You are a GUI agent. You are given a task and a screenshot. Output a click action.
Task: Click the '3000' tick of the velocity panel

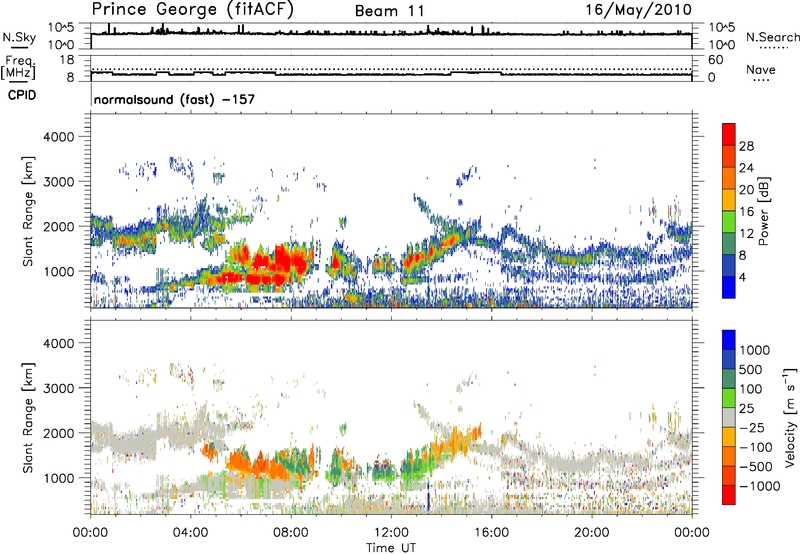click(x=58, y=388)
